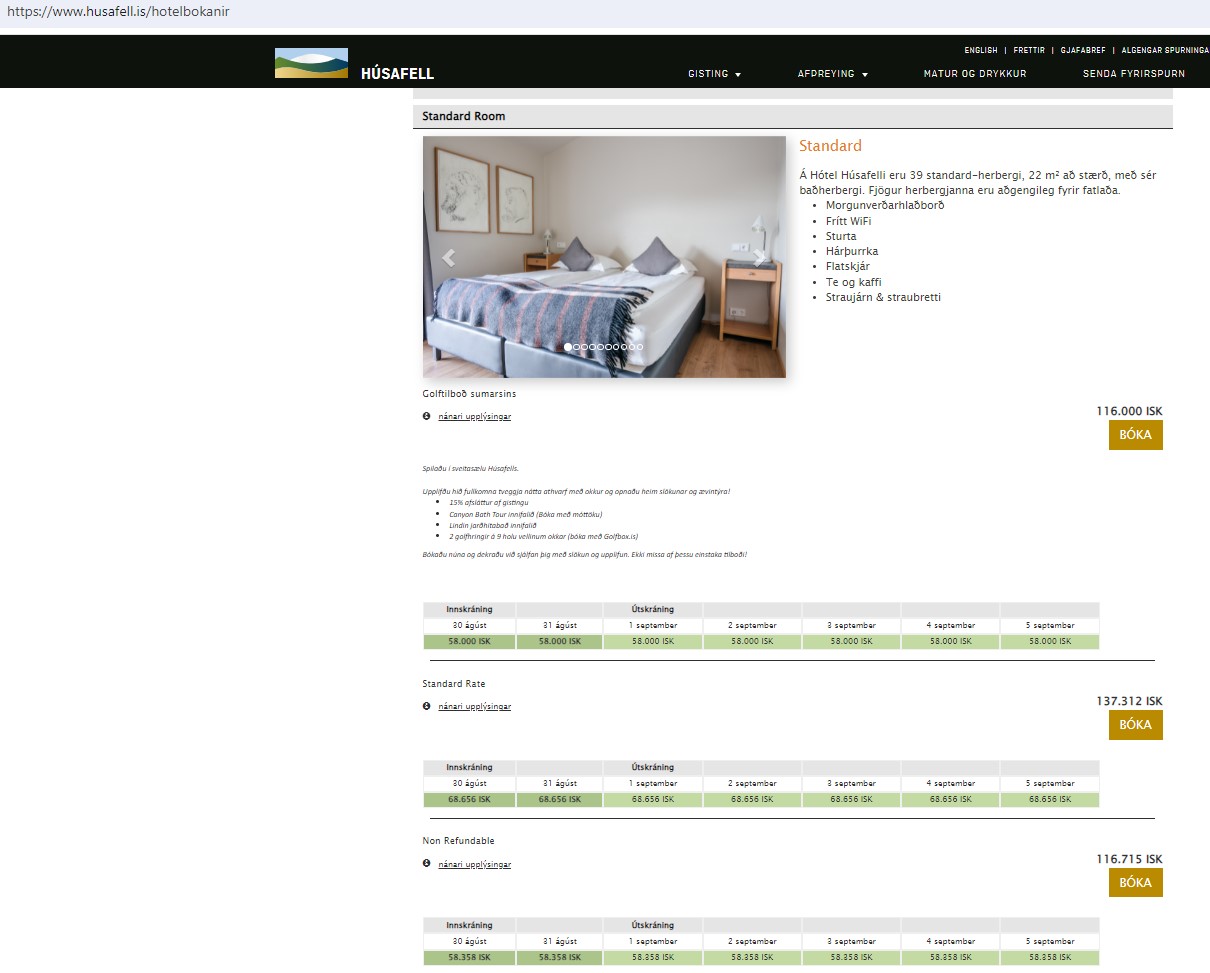Open Matur og Drykkur menu item
This screenshot has height=973, width=1210.
[x=974, y=74]
